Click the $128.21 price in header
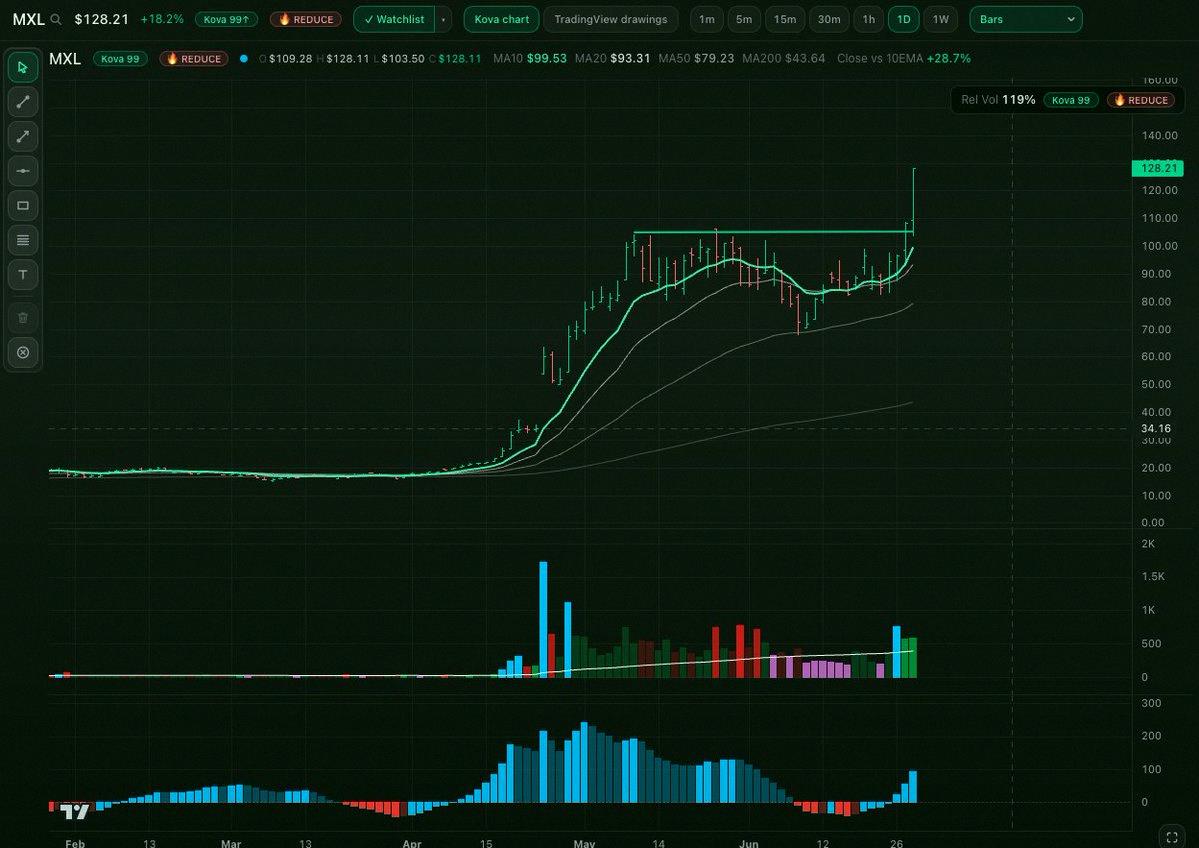The width and height of the screenshot is (1199, 848). coord(102,19)
